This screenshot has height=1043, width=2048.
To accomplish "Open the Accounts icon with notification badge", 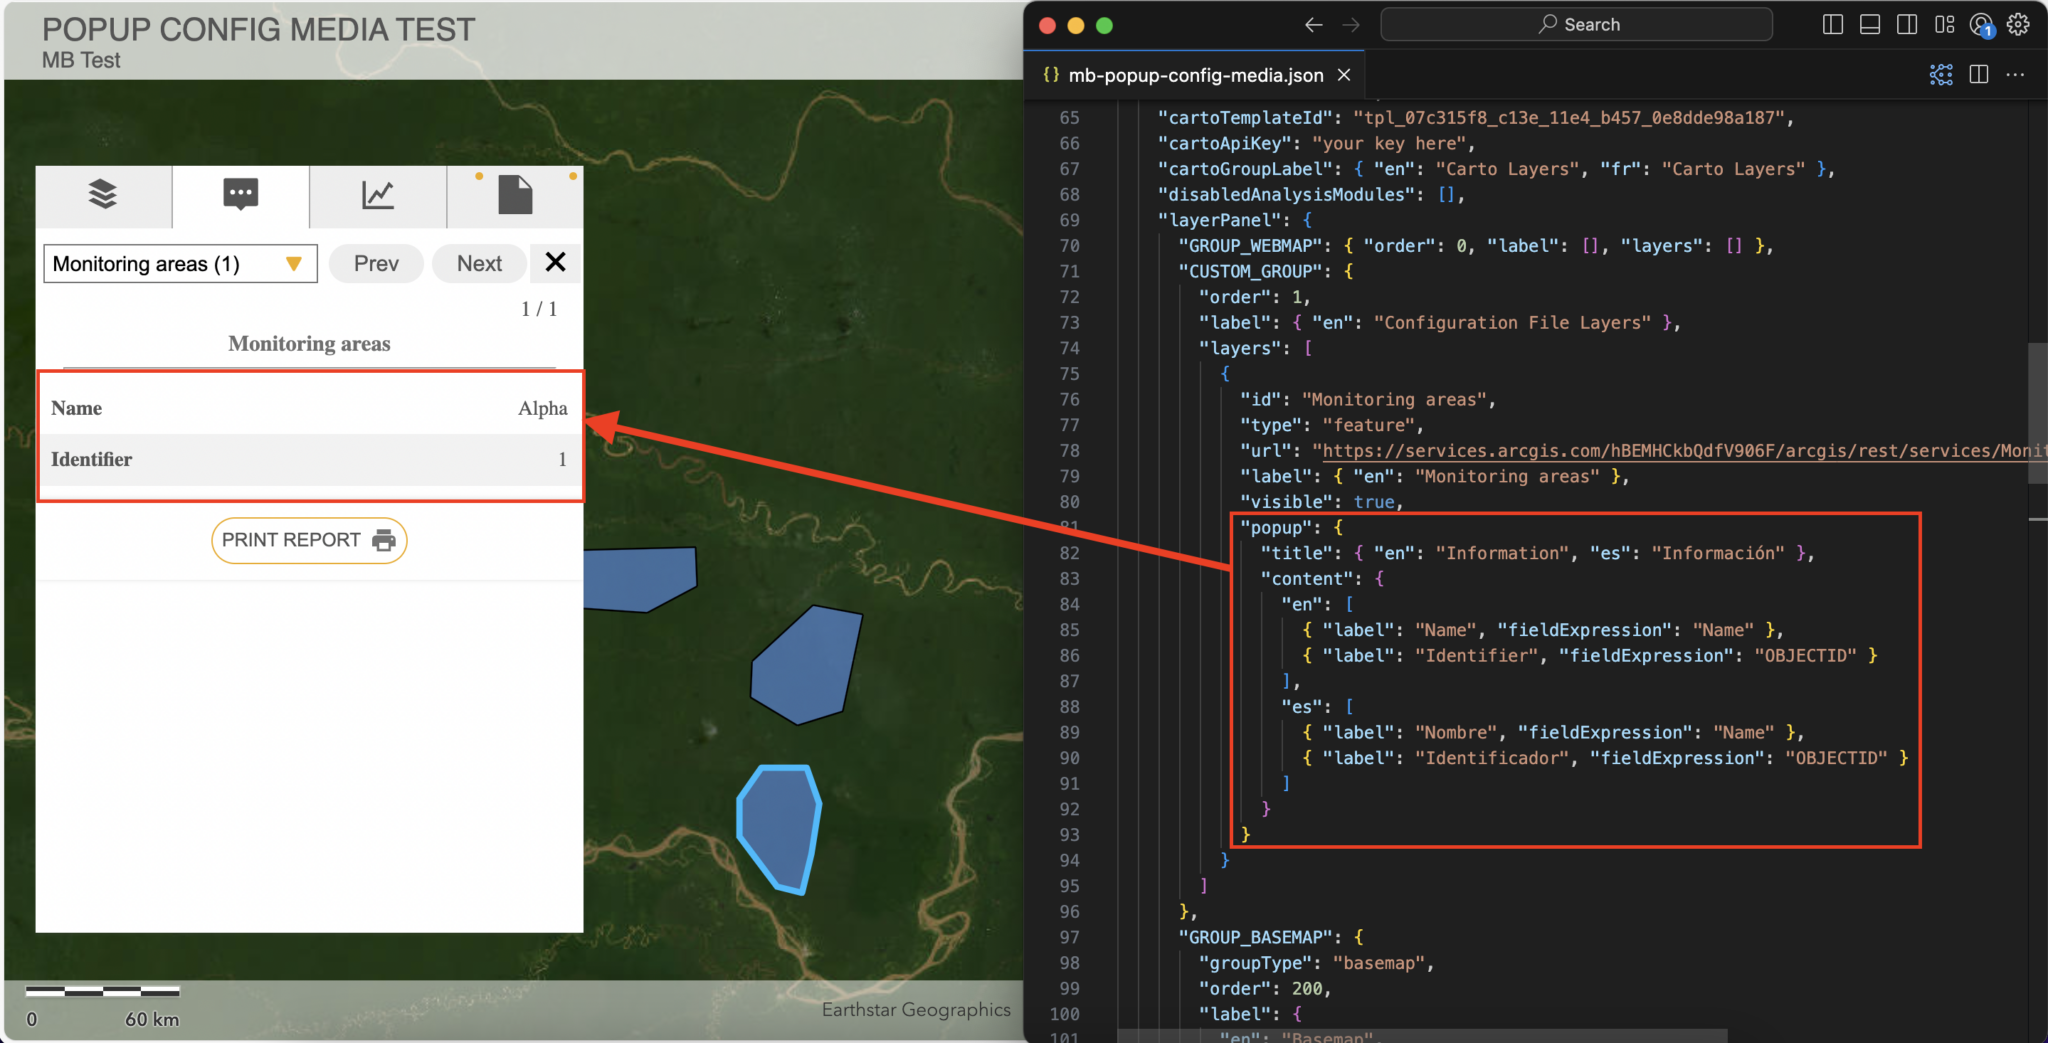I will click(x=1981, y=24).
